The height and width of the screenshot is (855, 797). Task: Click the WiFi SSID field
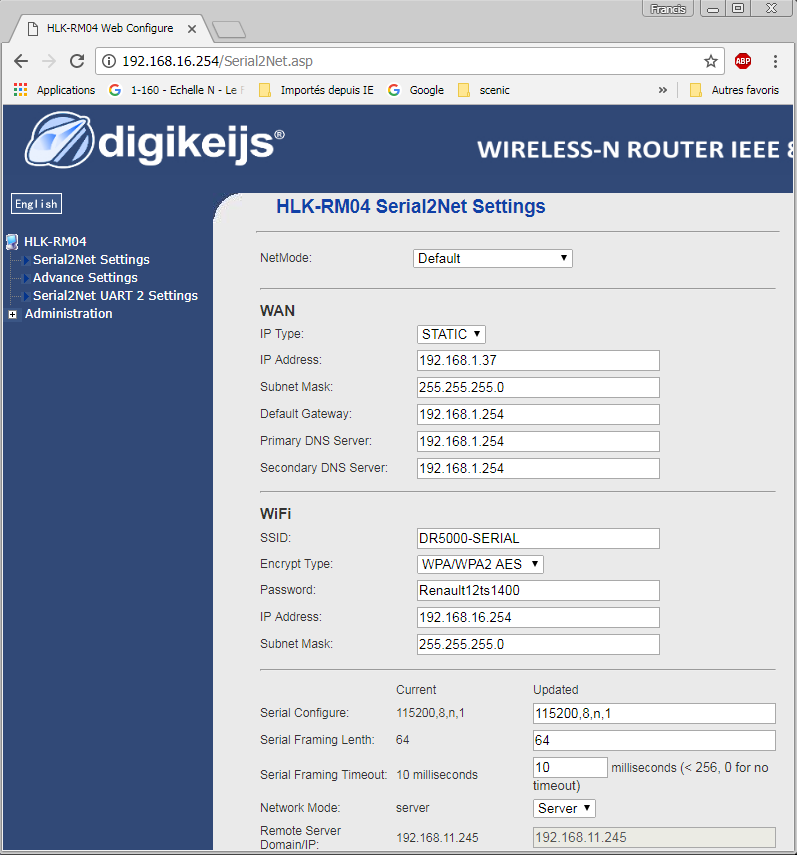(538, 539)
